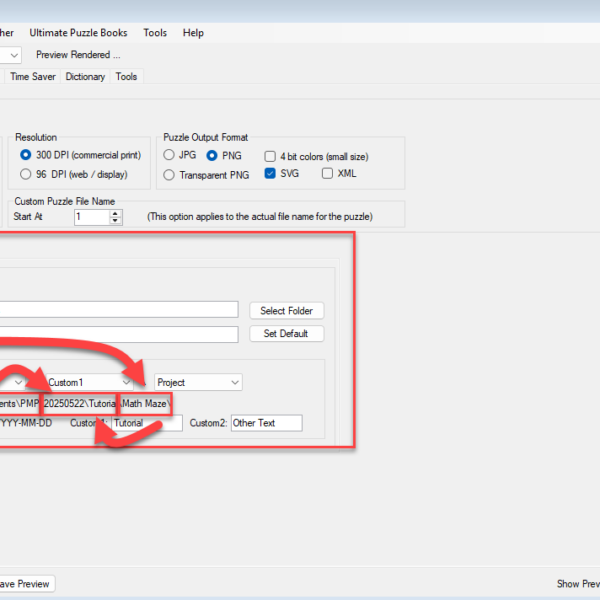Select 300 DPI commercial print resolution
Viewport: 600px width, 600px height.
pyautogui.click(x=26, y=156)
